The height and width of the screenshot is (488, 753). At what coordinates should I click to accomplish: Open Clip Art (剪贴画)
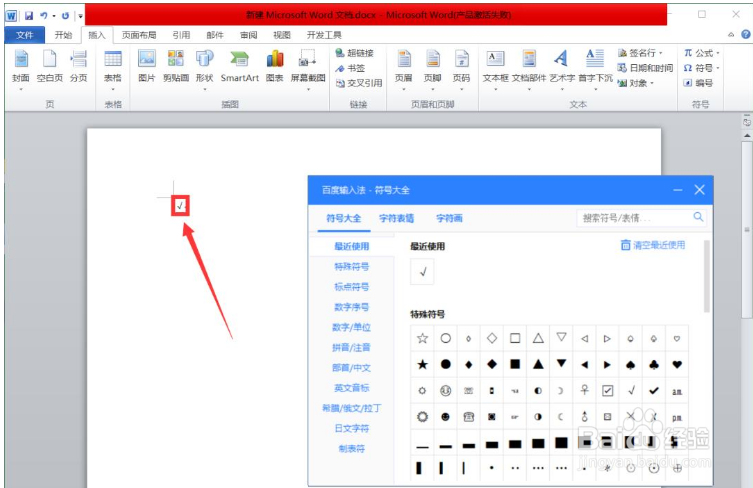175,67
